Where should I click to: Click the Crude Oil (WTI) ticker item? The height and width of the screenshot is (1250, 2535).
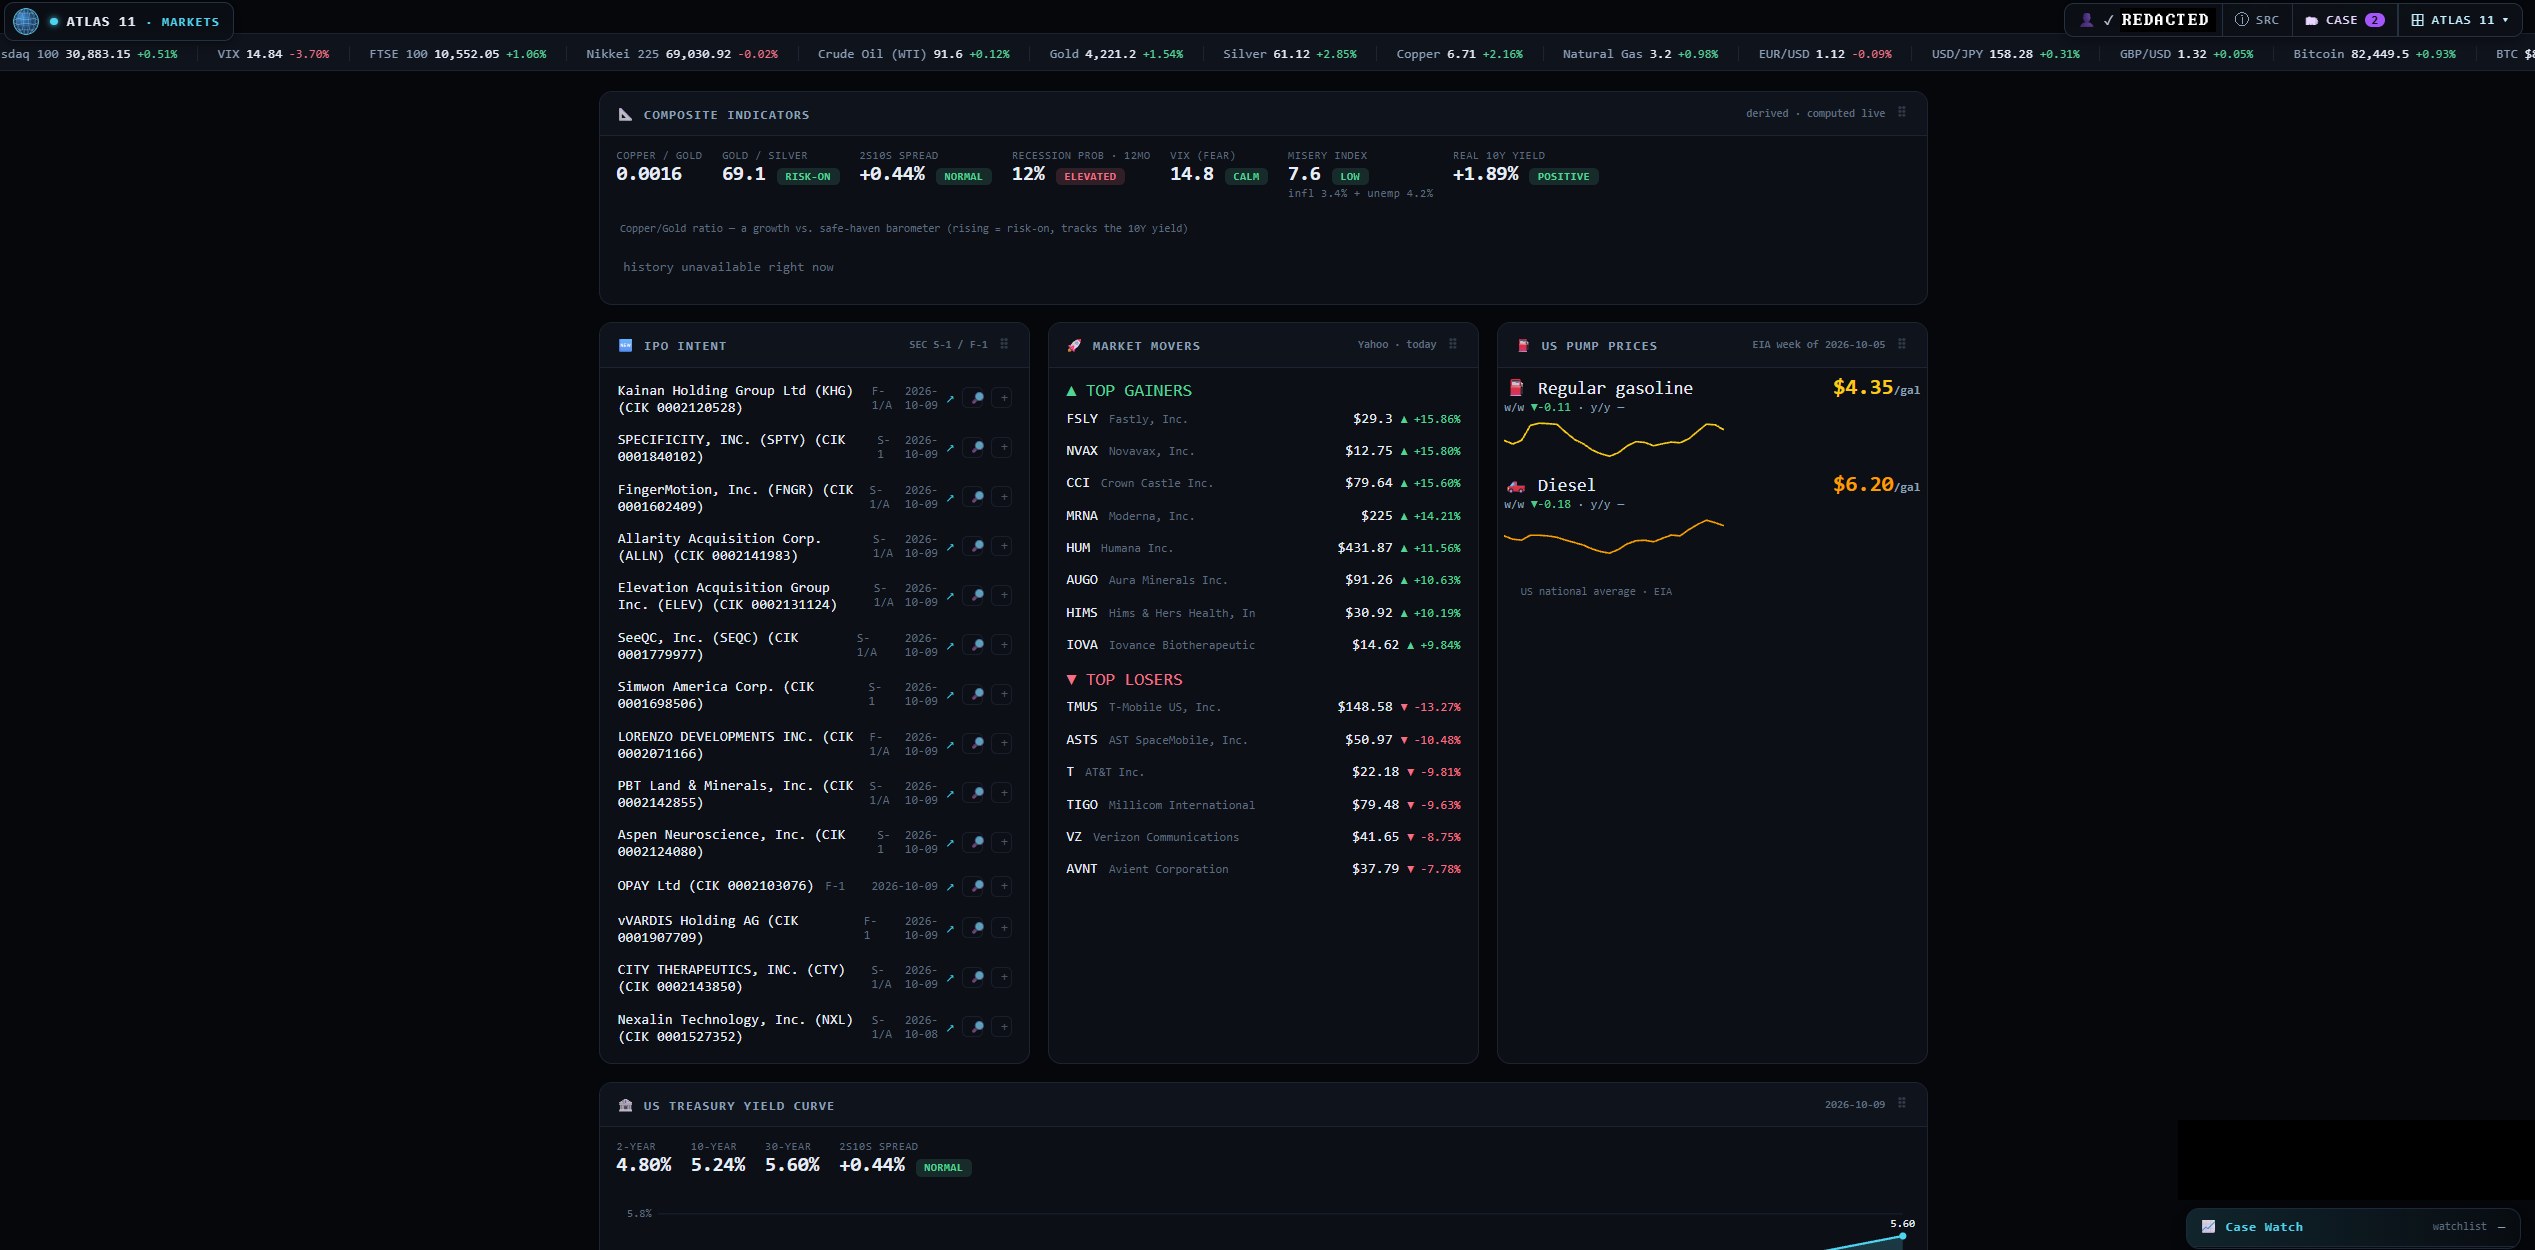[913, 54]
